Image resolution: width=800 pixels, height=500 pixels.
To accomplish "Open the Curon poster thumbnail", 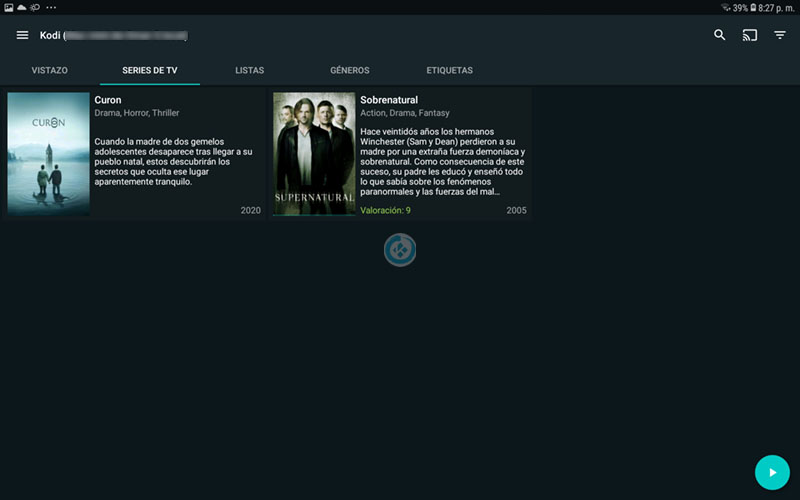I will click(x=48, y=154).
